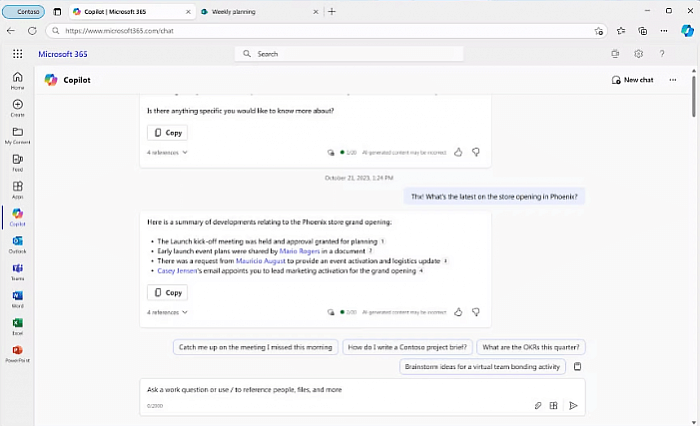Send the message with the arrow icon
The height and width of the screenshot is (426, 700).
click(573, 405)
